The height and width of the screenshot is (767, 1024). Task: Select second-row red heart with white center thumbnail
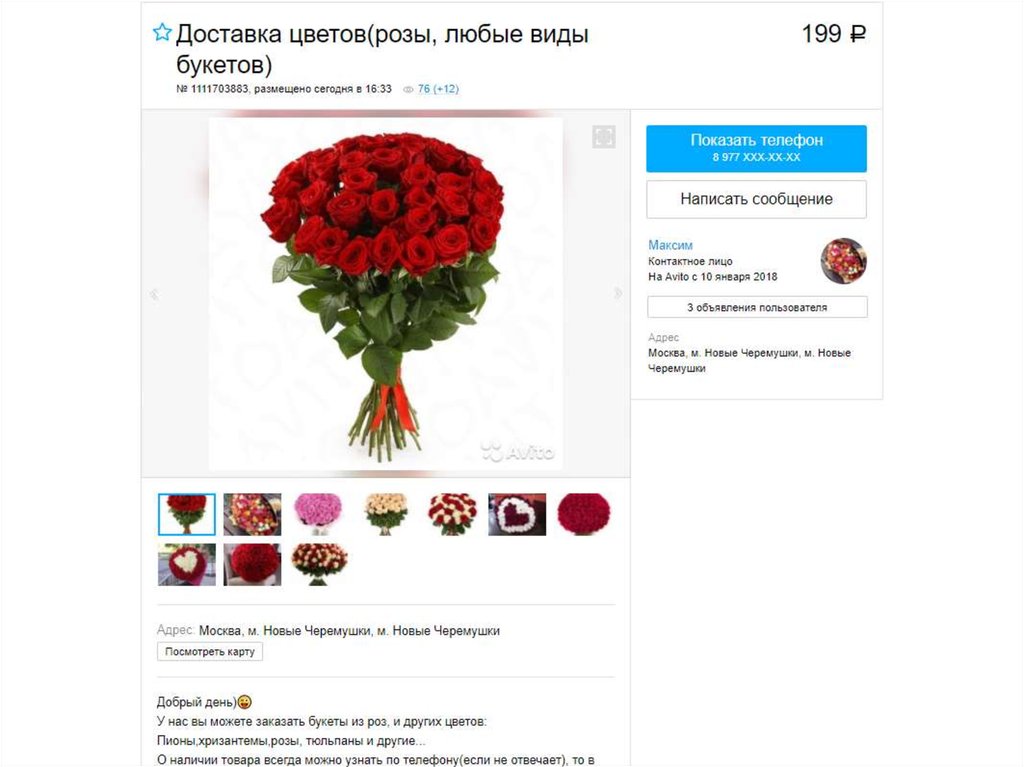(187, 564)
